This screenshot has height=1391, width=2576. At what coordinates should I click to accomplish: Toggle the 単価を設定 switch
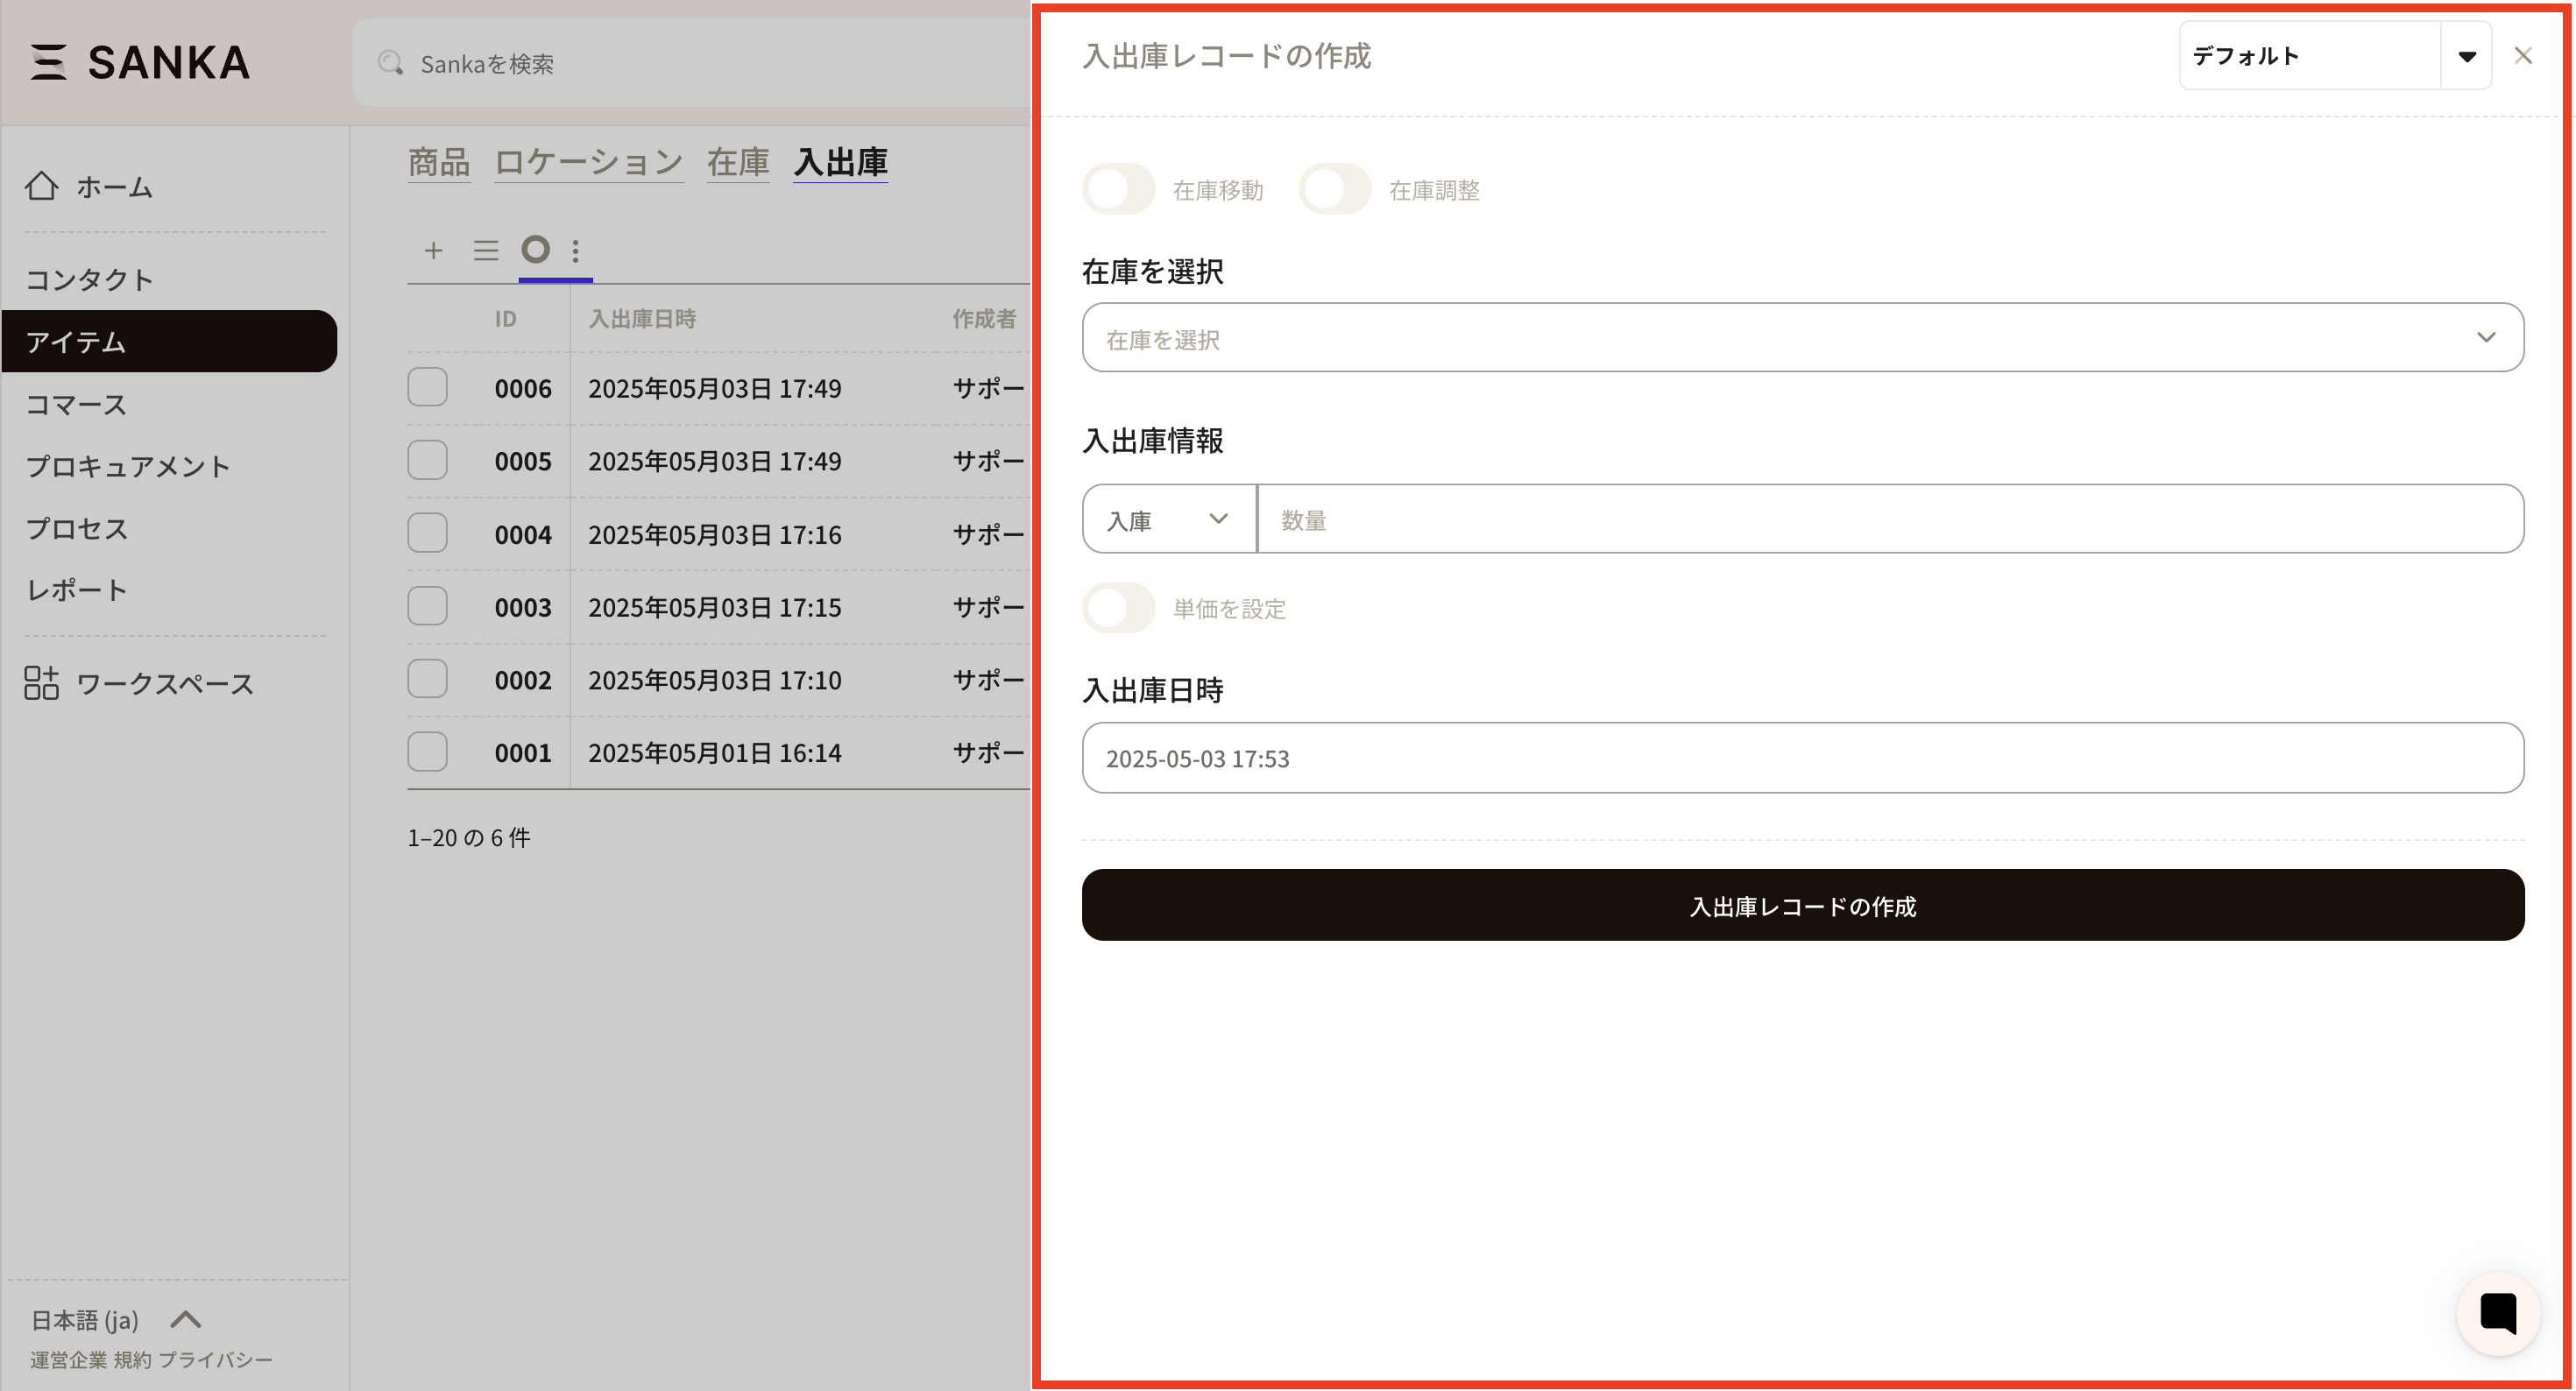point(1119,608)
